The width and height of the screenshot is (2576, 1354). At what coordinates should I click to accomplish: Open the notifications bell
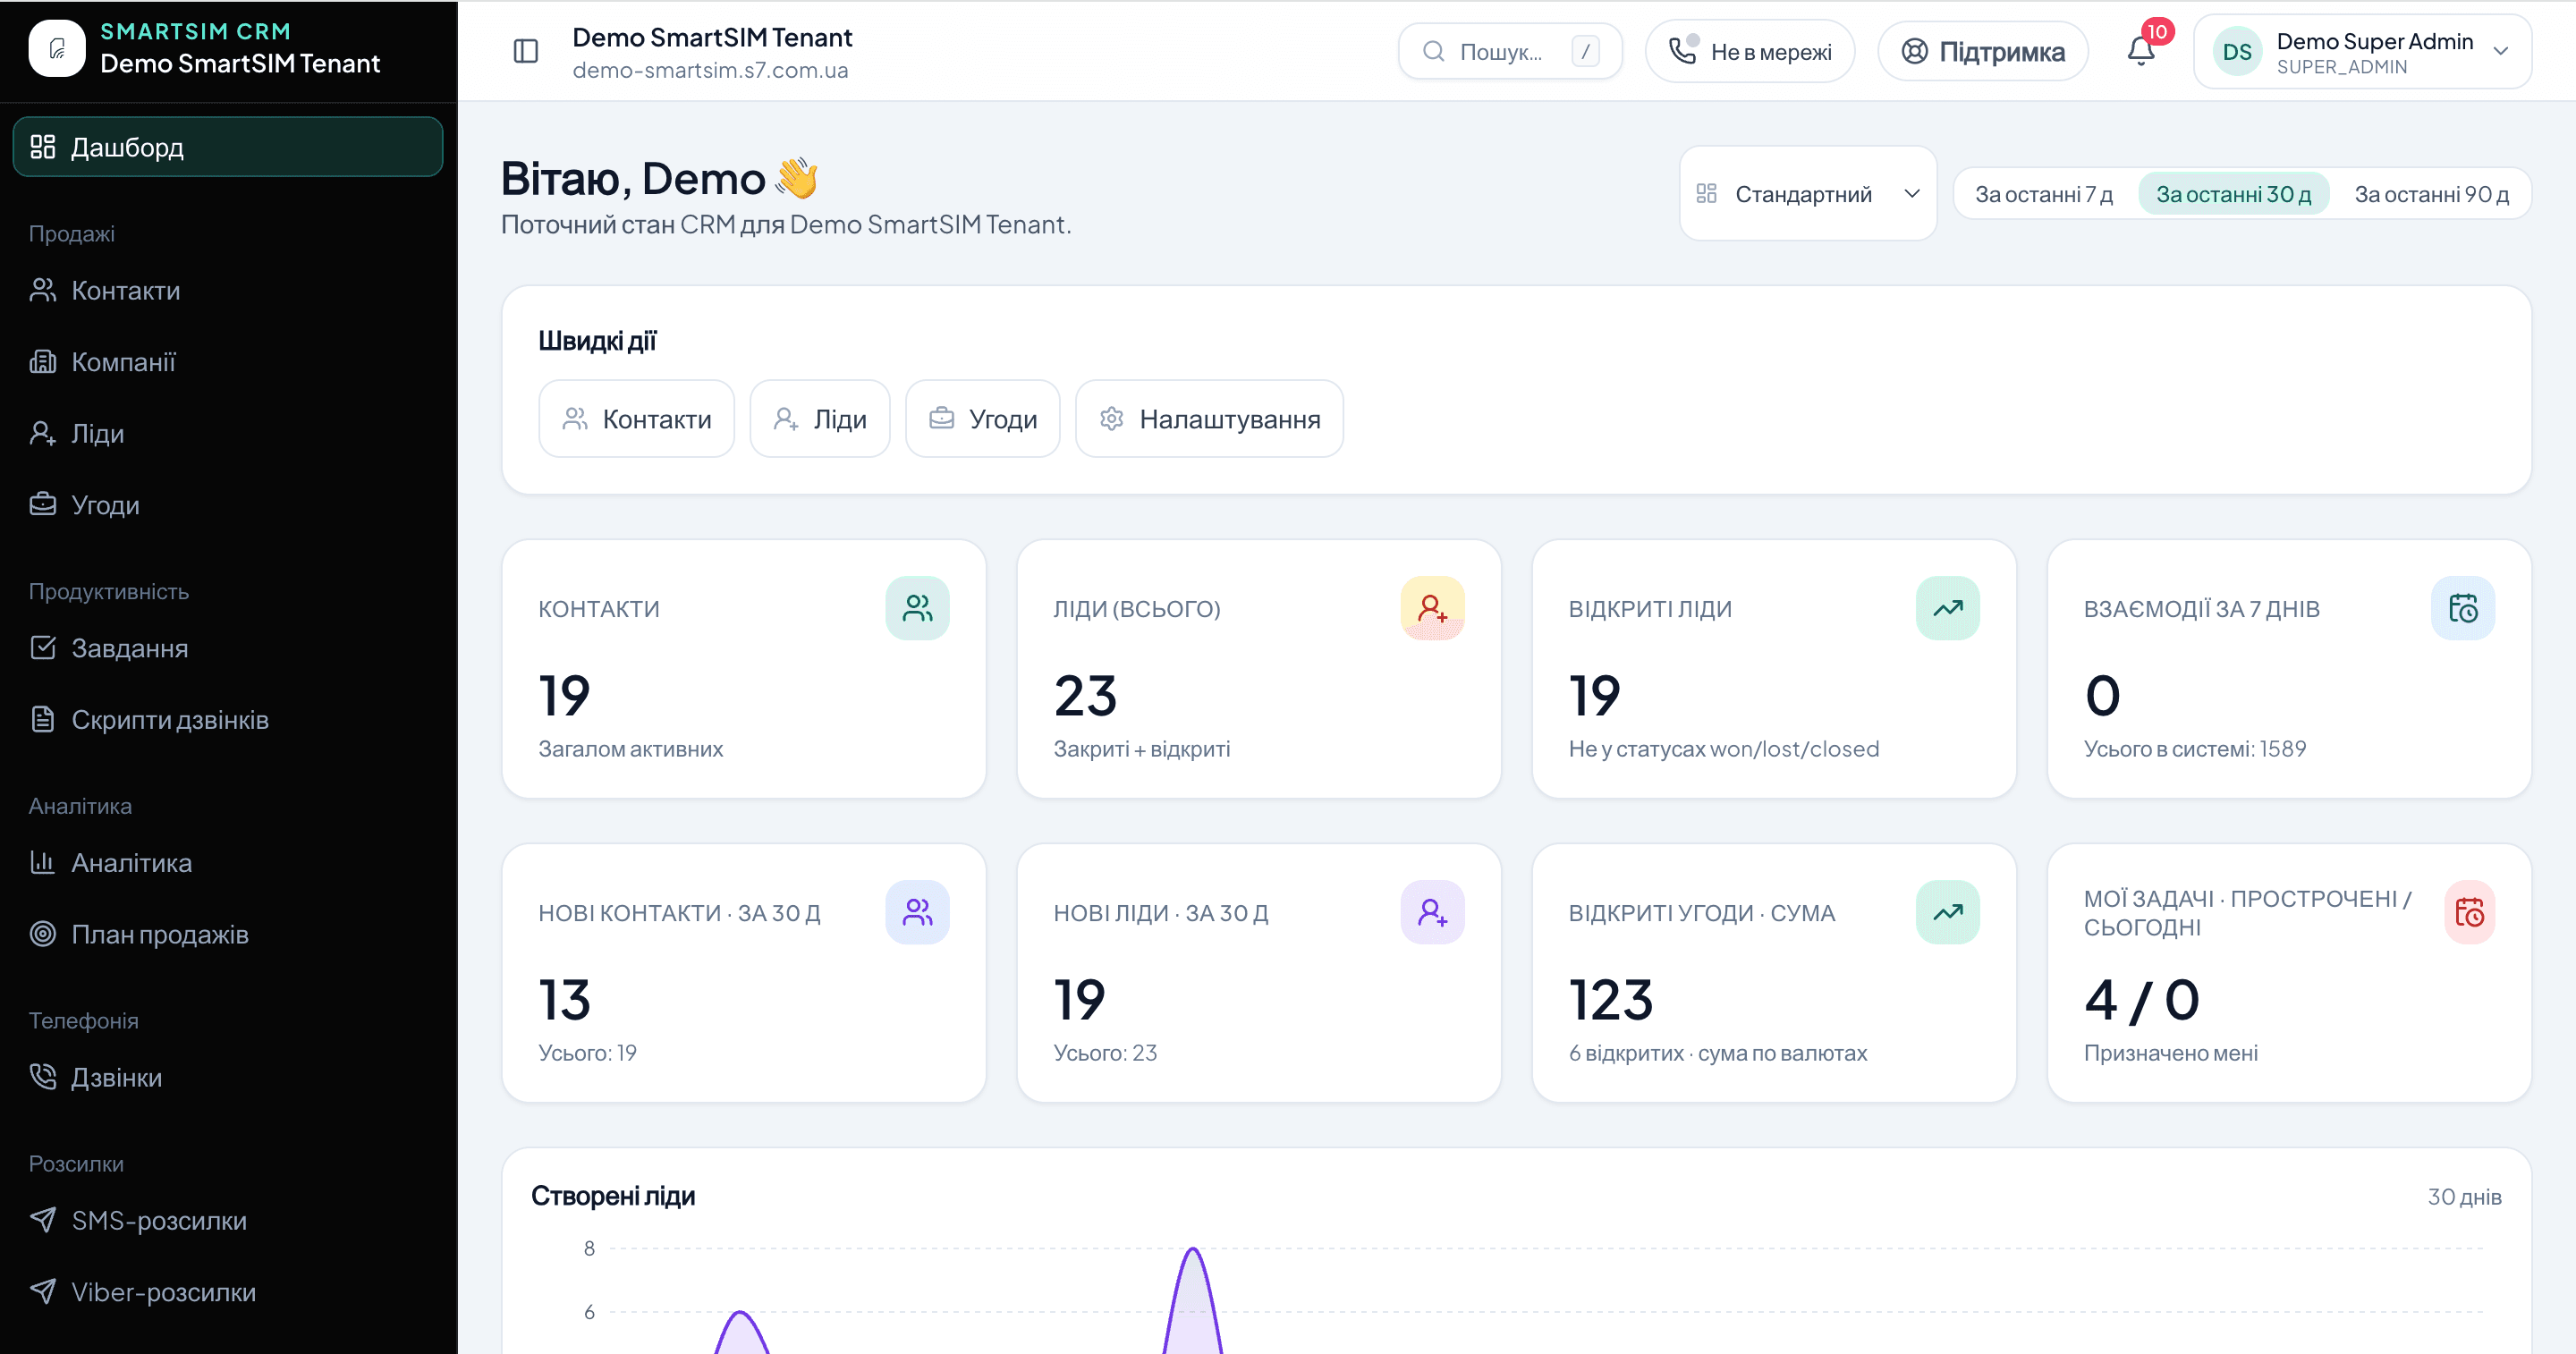pos(2141,51)
